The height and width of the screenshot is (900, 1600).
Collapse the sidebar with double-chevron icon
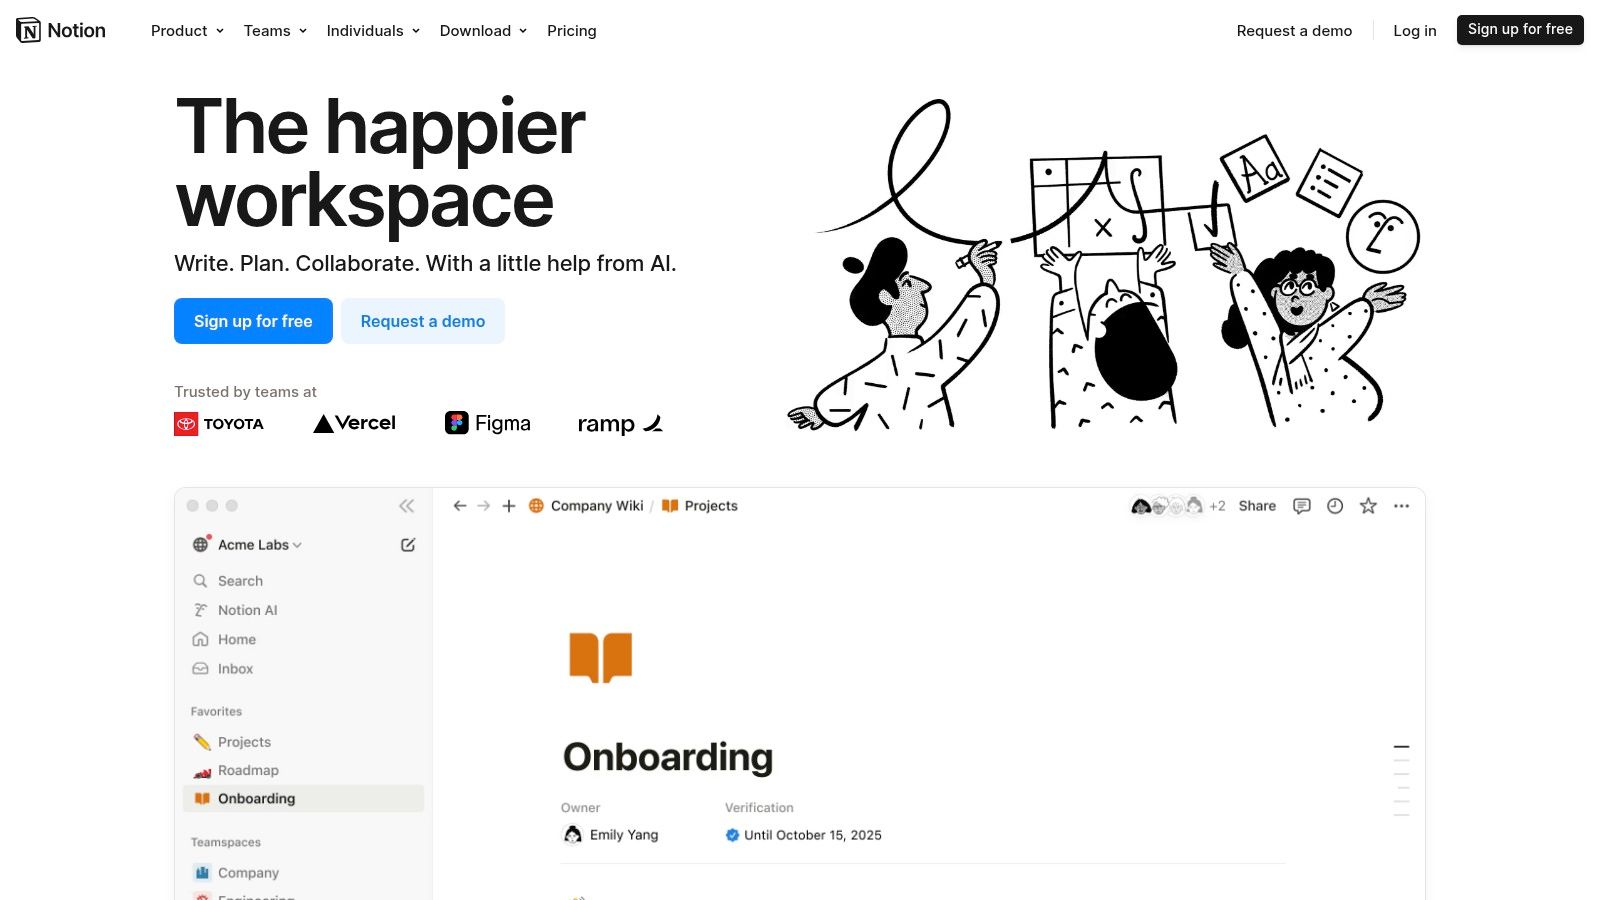pos(406,506)
